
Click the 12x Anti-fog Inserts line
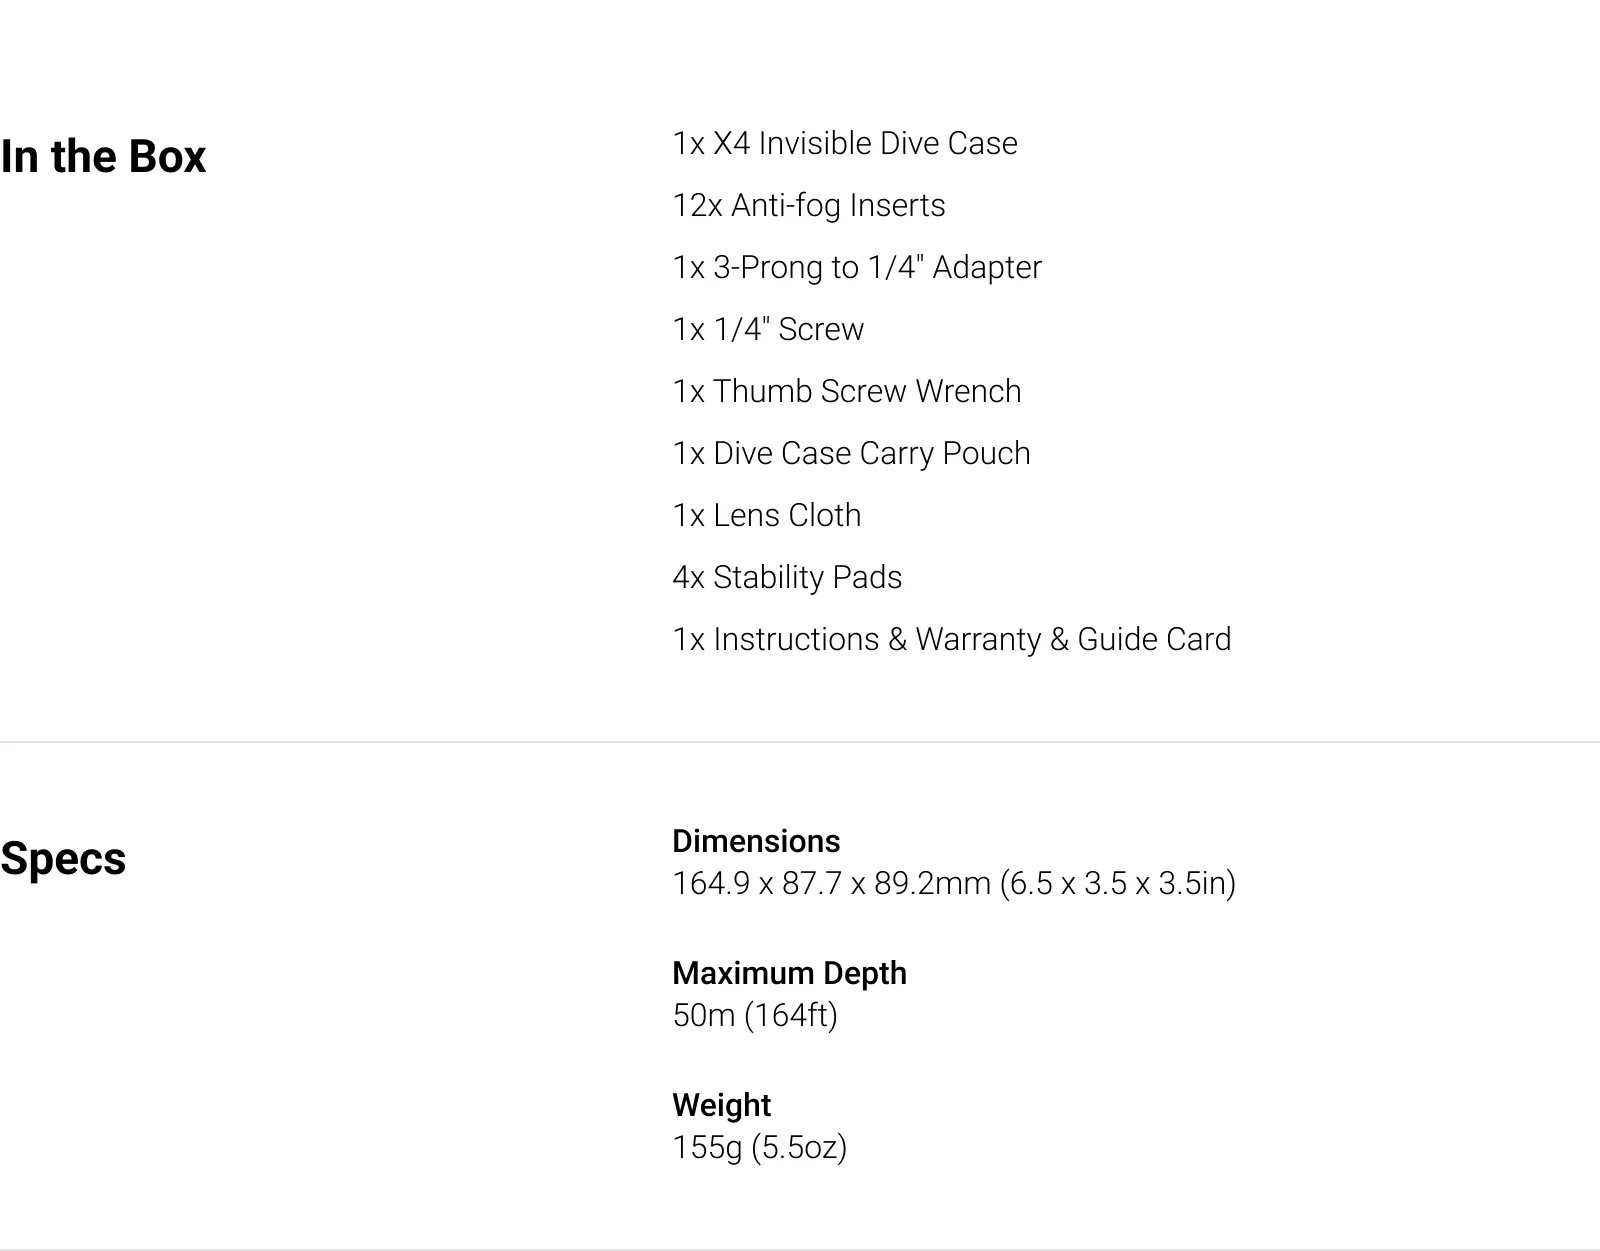click(808, 206)
